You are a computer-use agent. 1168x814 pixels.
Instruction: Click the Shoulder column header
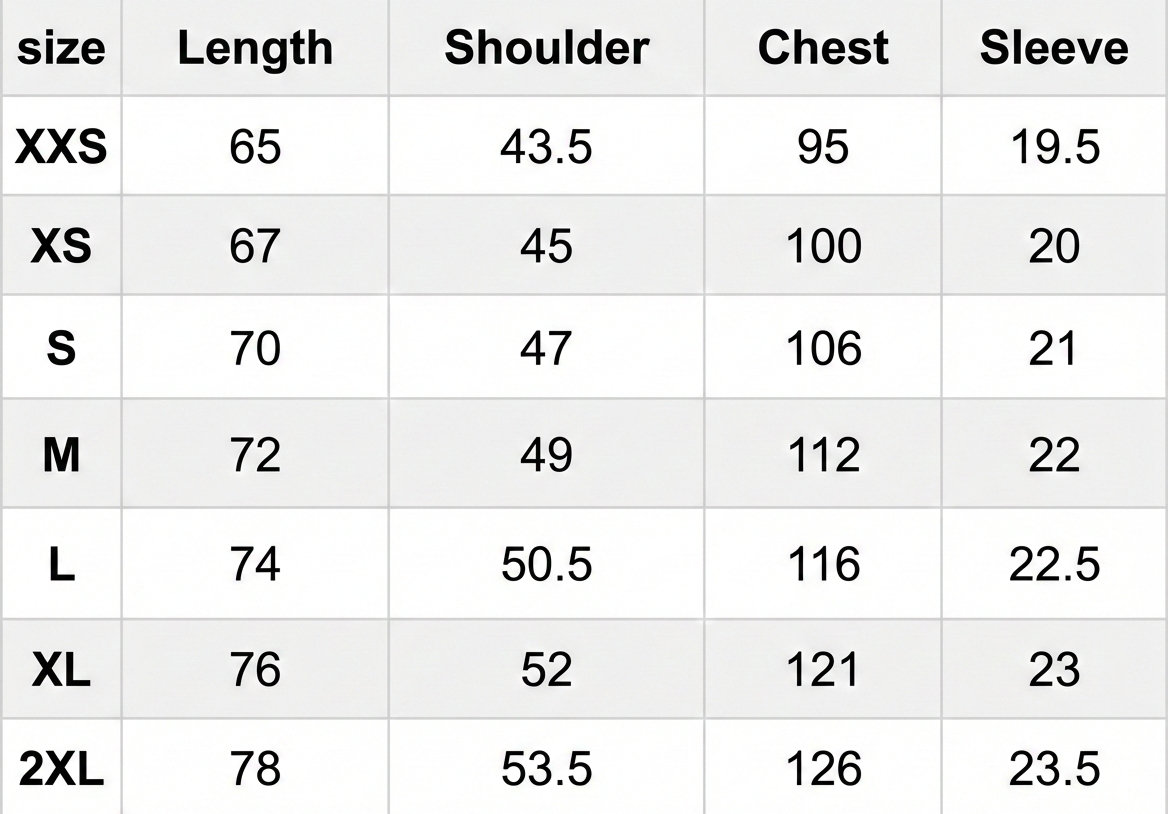point(546,48)
